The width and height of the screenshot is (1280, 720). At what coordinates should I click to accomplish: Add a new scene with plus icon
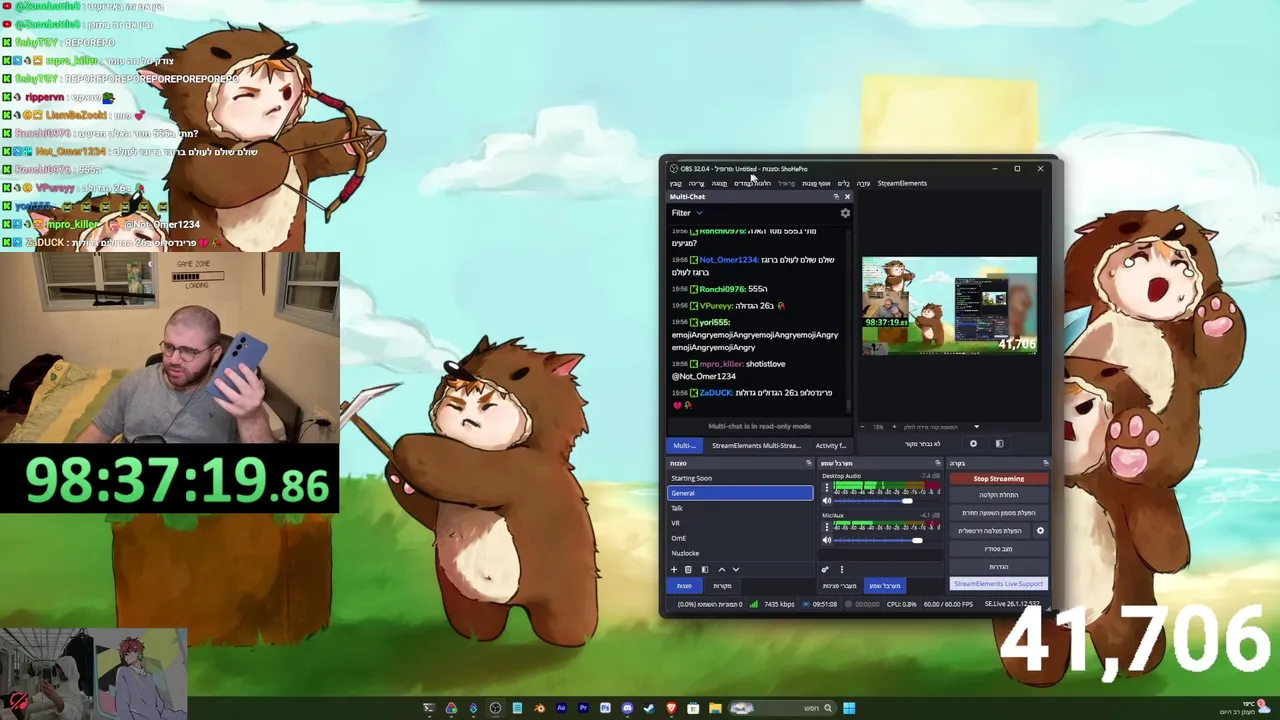674,569
